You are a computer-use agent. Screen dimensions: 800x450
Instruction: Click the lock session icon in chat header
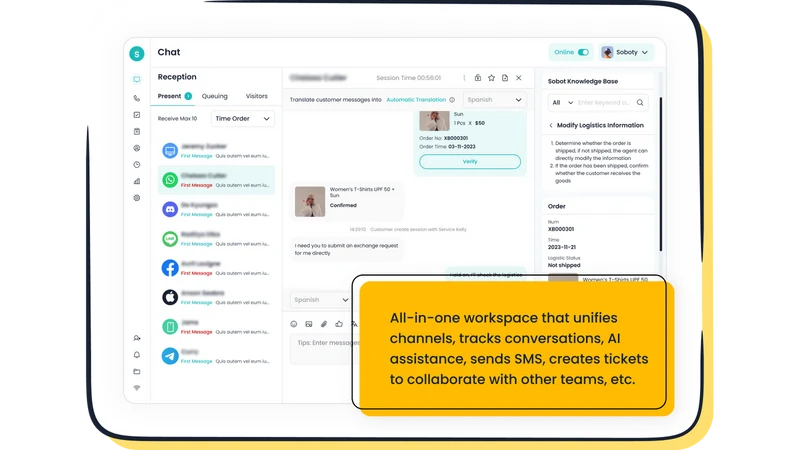point(478,78)
